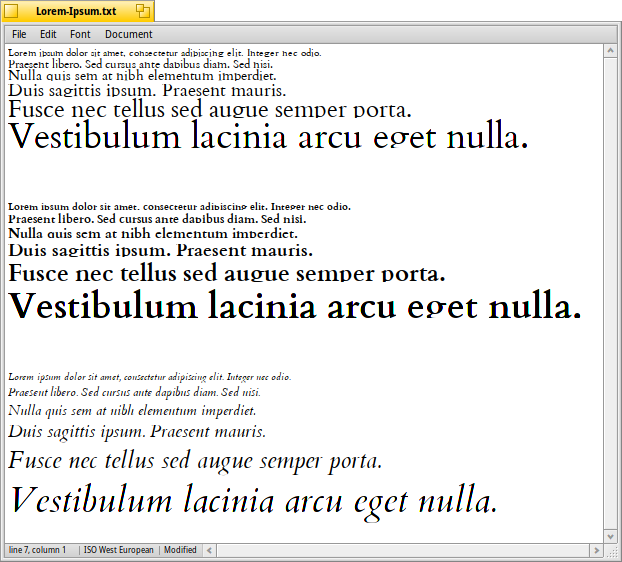The image size is (622, 562).
Task: Click the vertical scrollbar track
Action: point(610,293)
